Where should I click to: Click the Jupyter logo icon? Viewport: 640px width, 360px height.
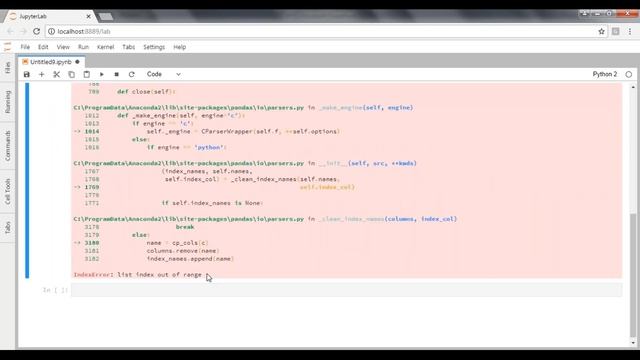[x=8, y=47]
